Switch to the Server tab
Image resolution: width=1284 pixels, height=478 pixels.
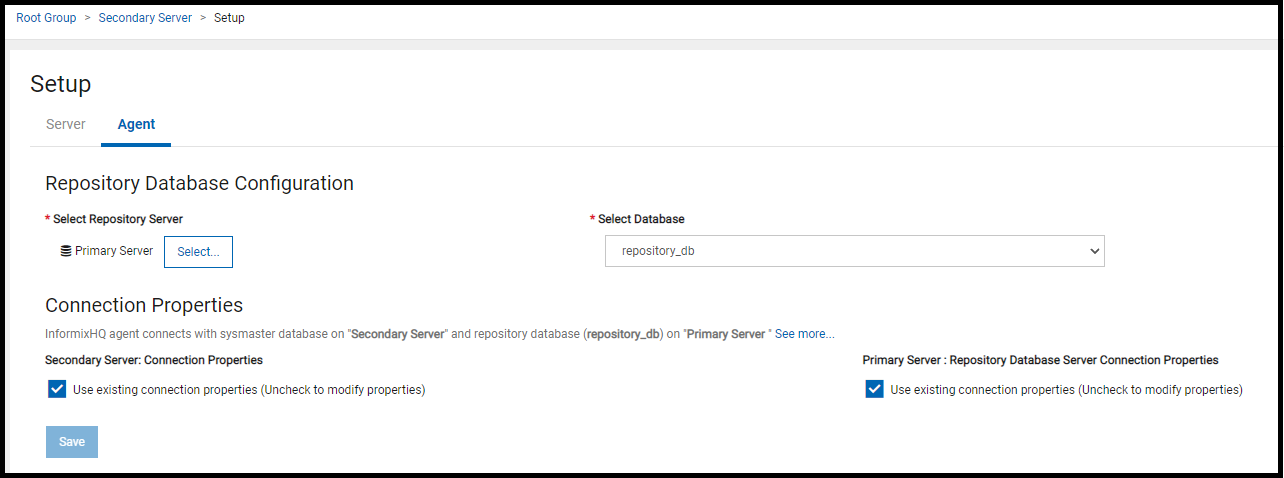point(66,125)
